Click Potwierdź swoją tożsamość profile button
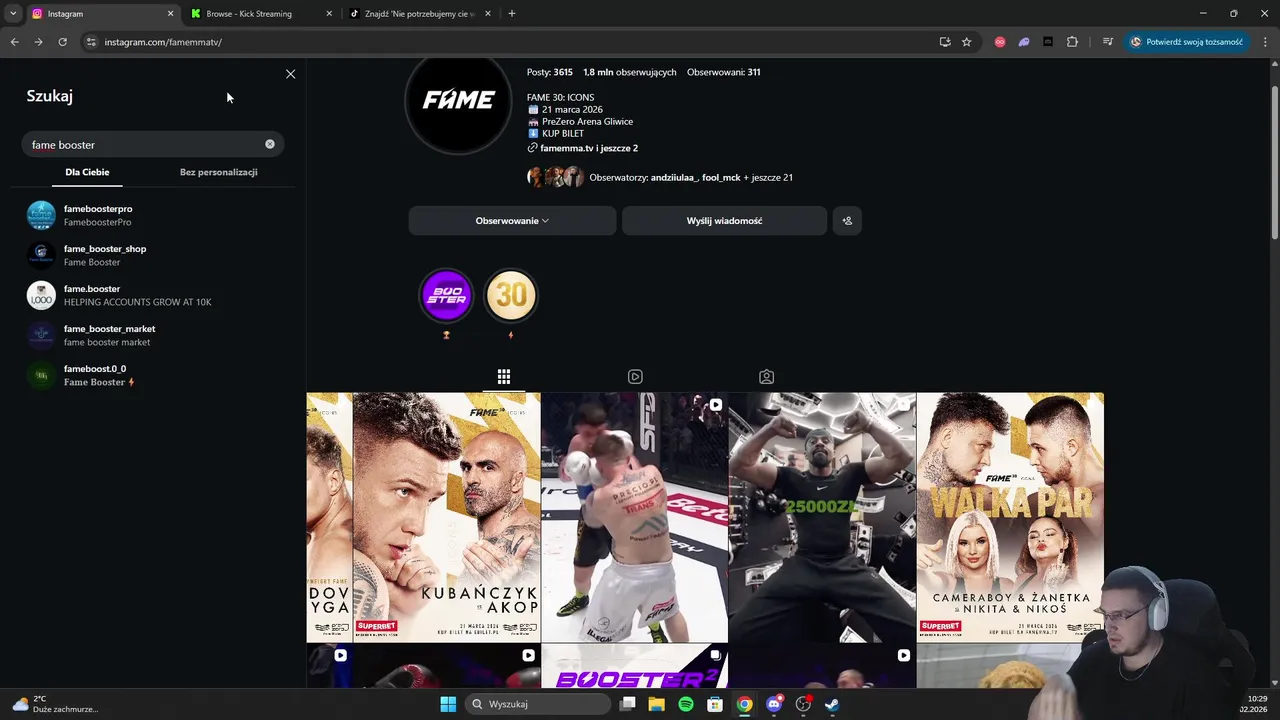This screenshot has width=1280, height=720. (1189, 42)
